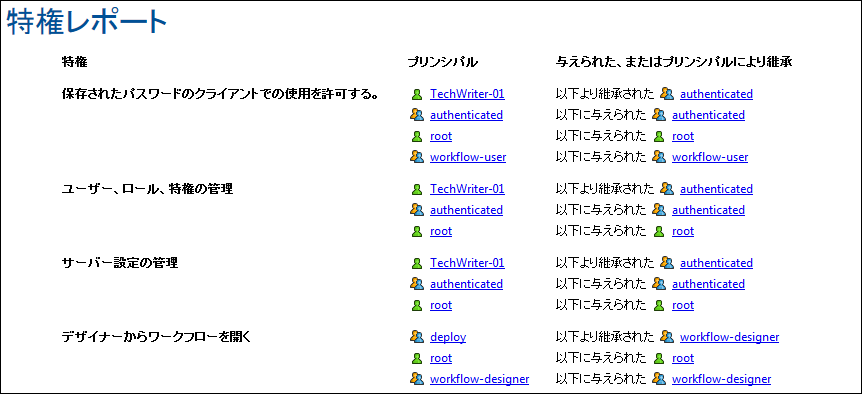Image resolution: width=862 pixels, height=394 pixels.
Task: Open workflow-designer link in プリンシパル column
Action: pos(479,379)
